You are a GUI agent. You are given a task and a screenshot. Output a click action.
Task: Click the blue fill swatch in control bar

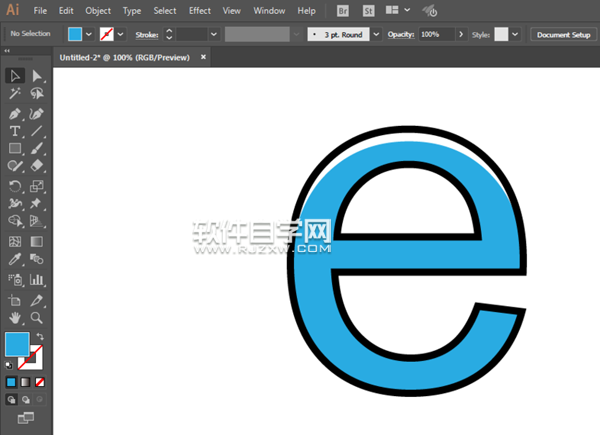(75, 34)
